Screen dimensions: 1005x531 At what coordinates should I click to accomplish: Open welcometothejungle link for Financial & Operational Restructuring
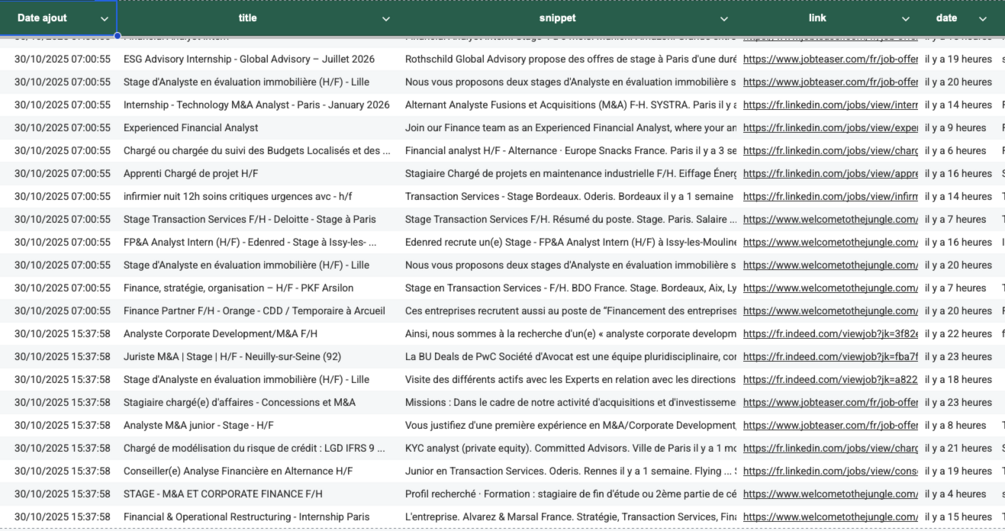[830, 517]
